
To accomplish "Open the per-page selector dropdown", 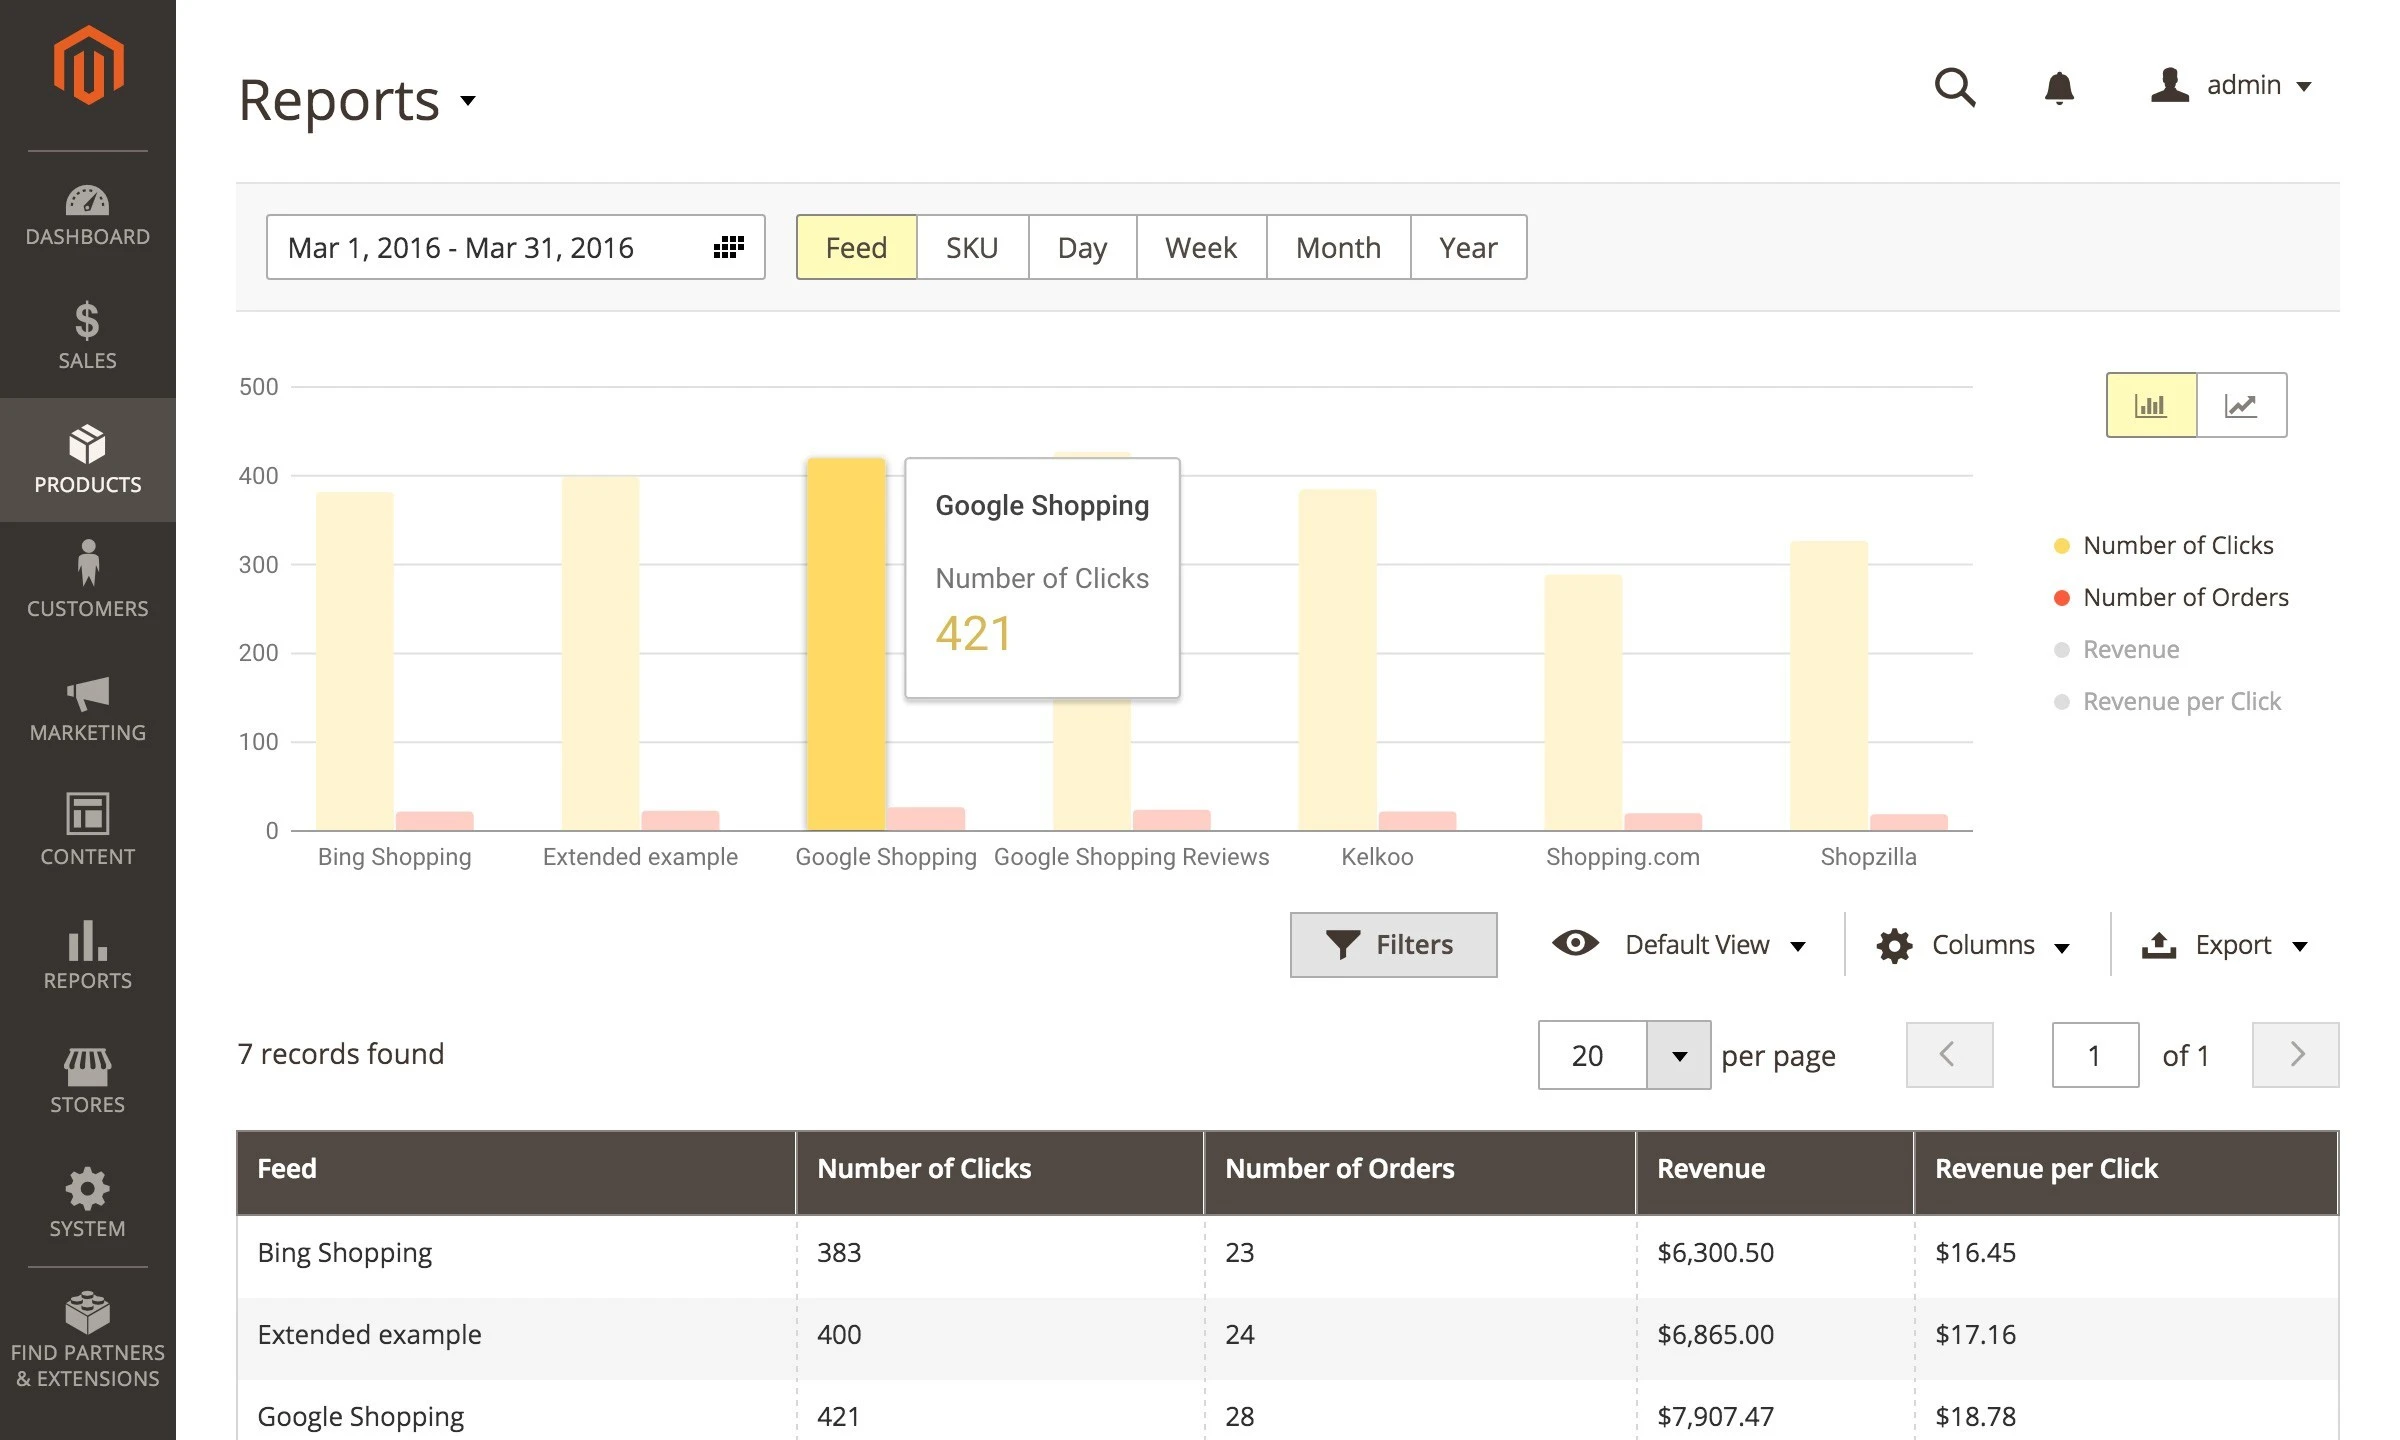I will click(x=1678, y=1055).
